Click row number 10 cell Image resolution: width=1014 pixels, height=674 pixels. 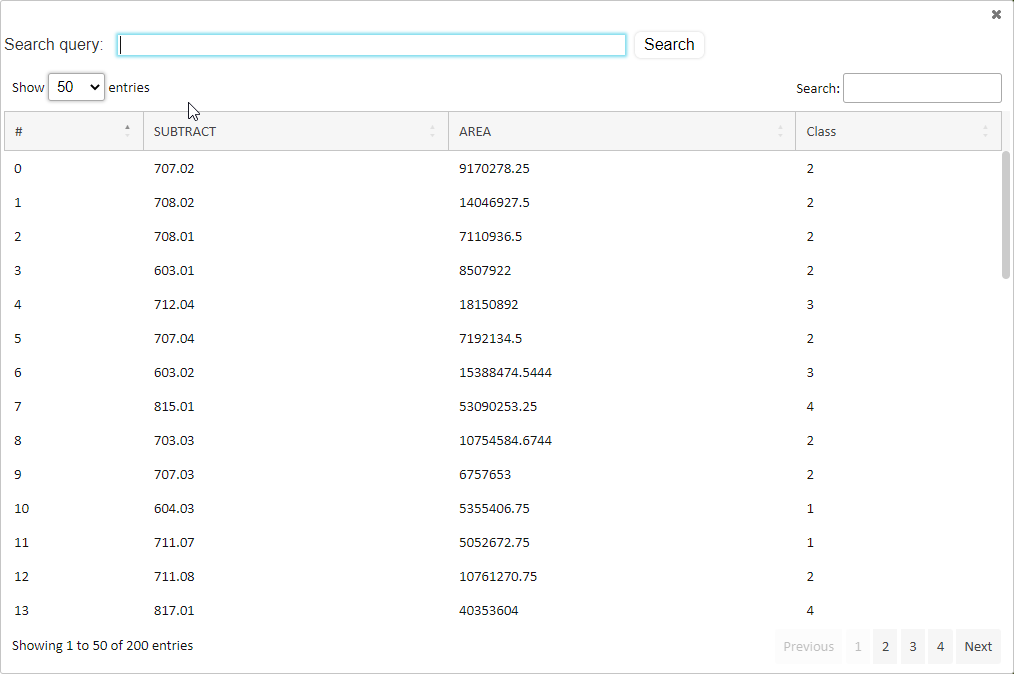click(21, 508)
